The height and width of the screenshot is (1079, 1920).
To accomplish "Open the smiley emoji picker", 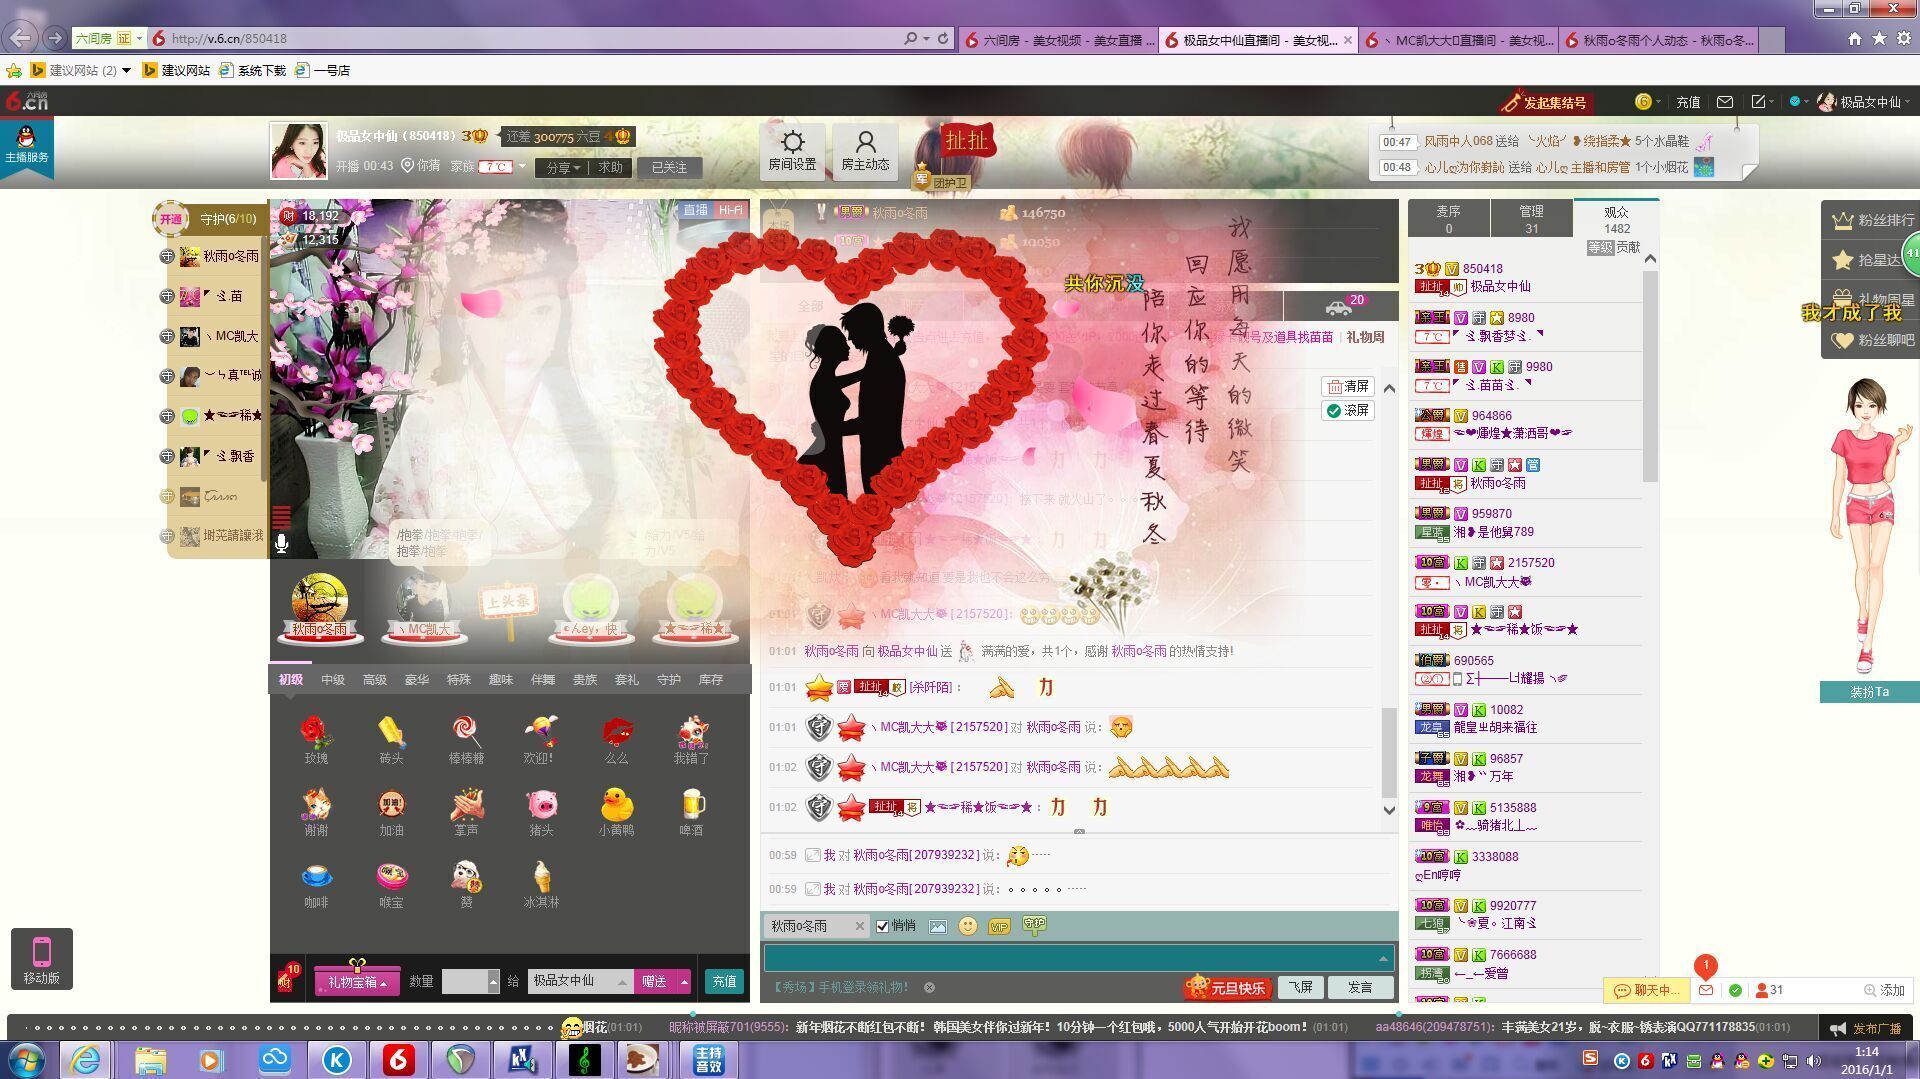I will tap(967, 926).
